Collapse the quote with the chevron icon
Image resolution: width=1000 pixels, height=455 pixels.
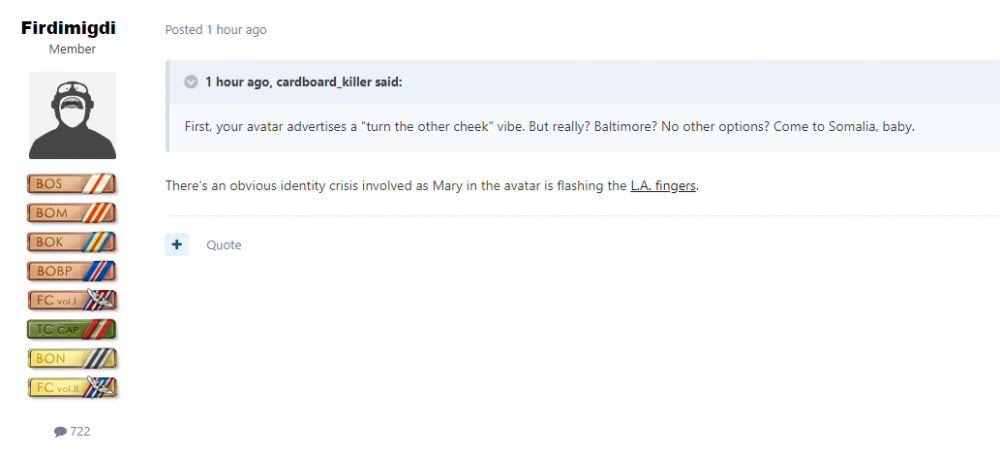[191, 82]
